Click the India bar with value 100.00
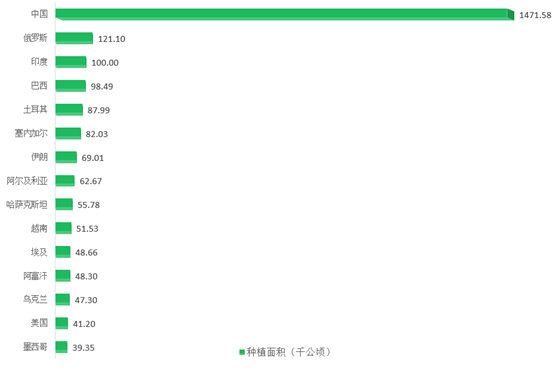This screenshot has width=554, height=368. (x=71, y=62)
